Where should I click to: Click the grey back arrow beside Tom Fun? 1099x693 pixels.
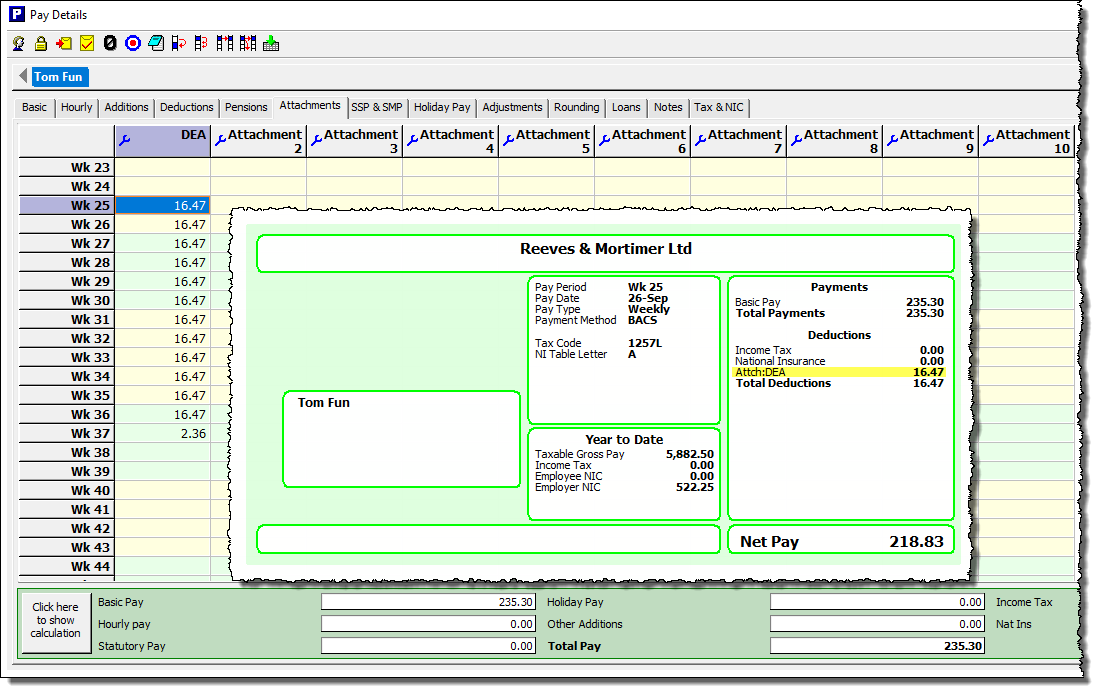click(23, 76)
